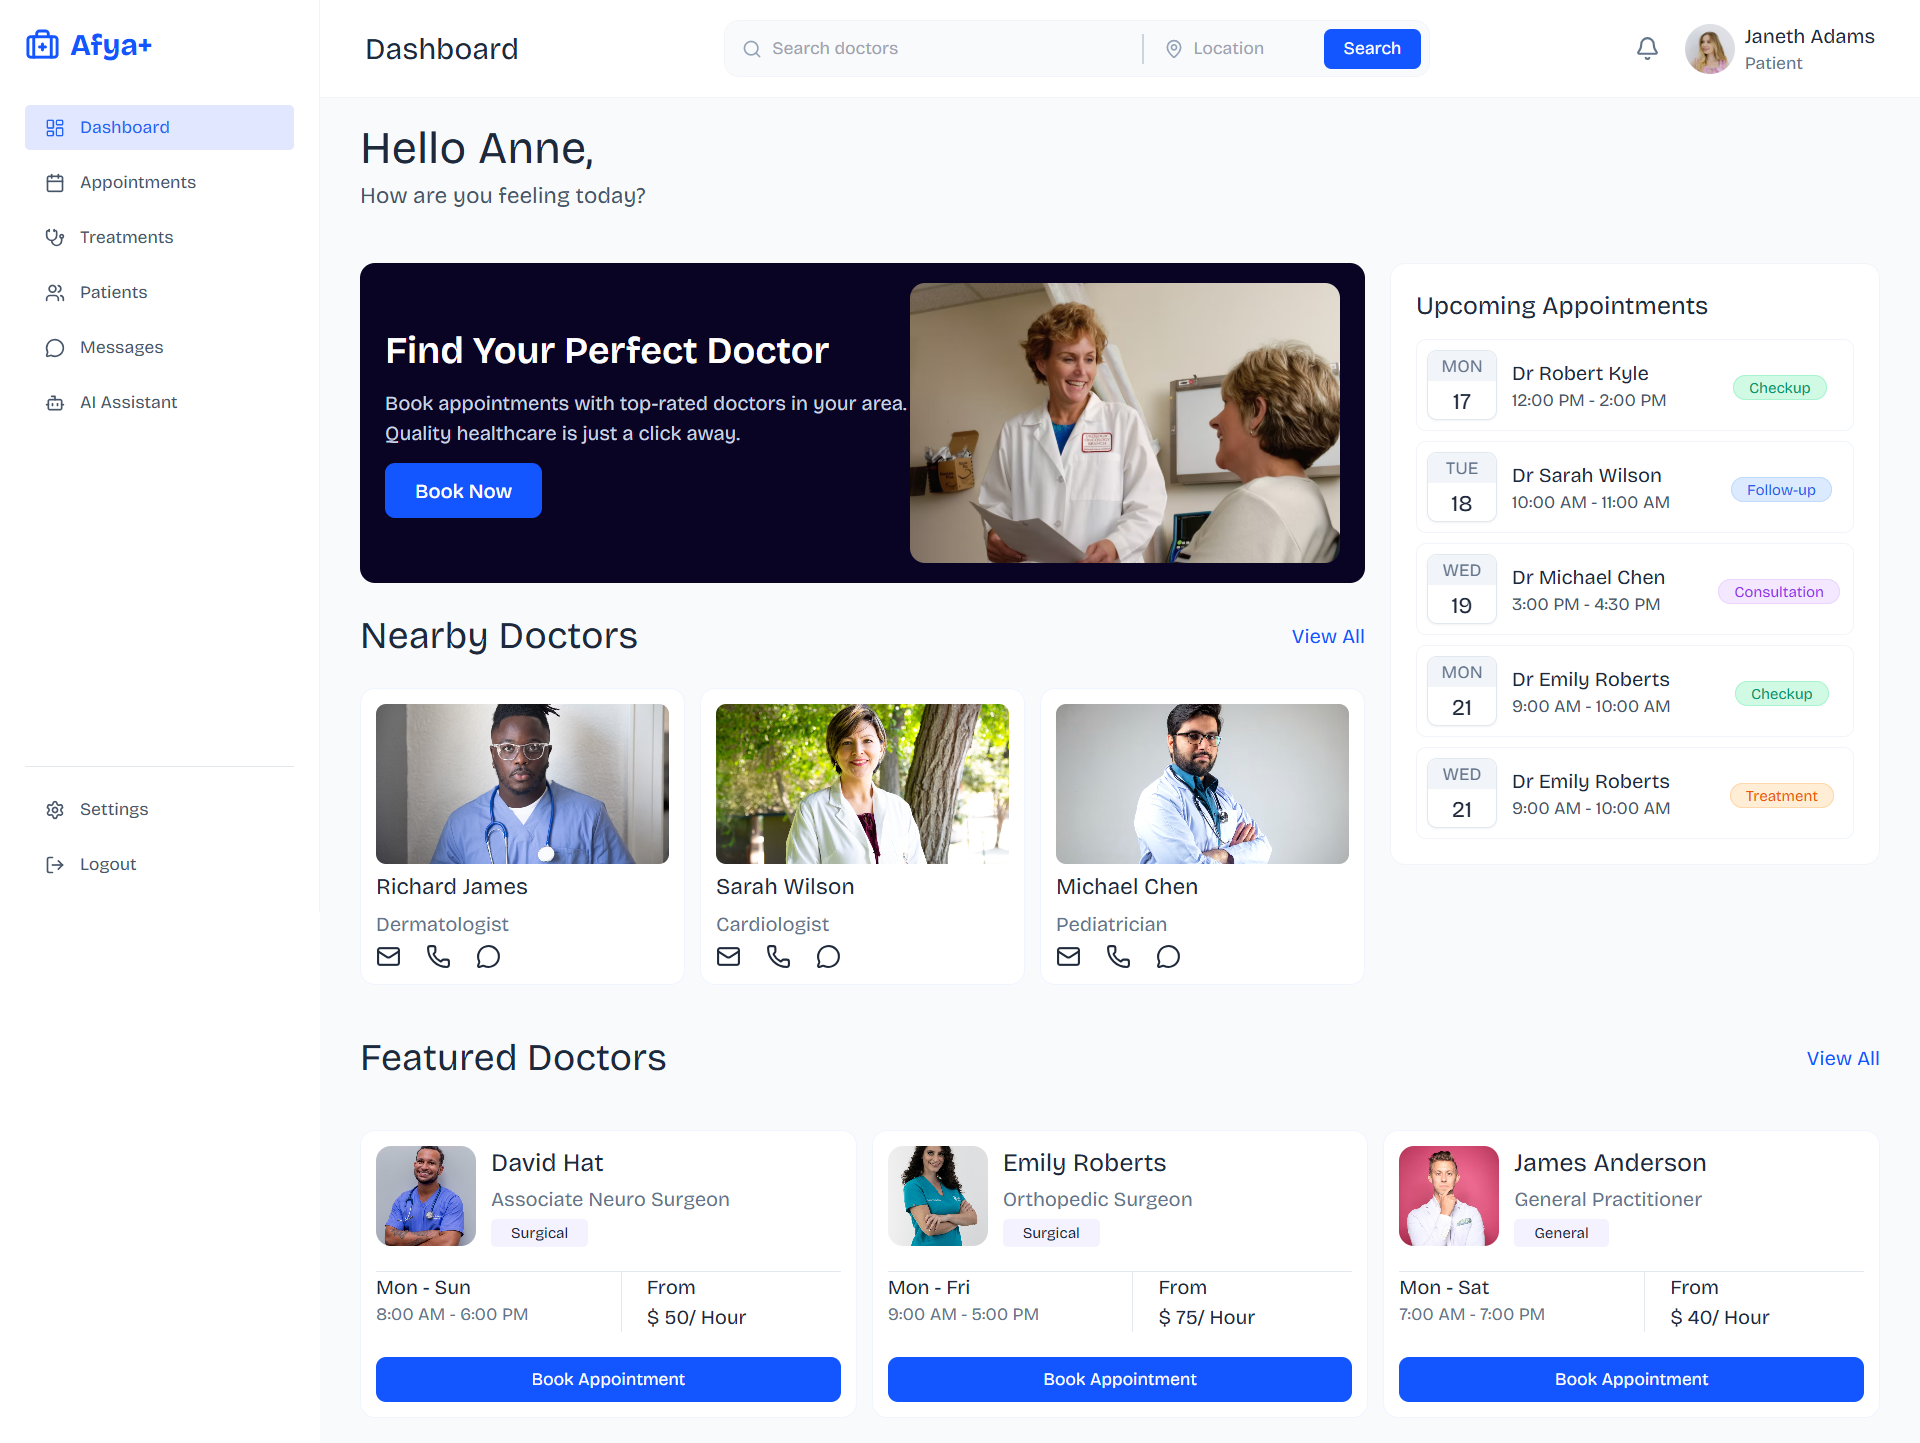Message Michael Chen via the chat icon
The width and height of the screenshot is (1920, 1443).
point(1168,956)
